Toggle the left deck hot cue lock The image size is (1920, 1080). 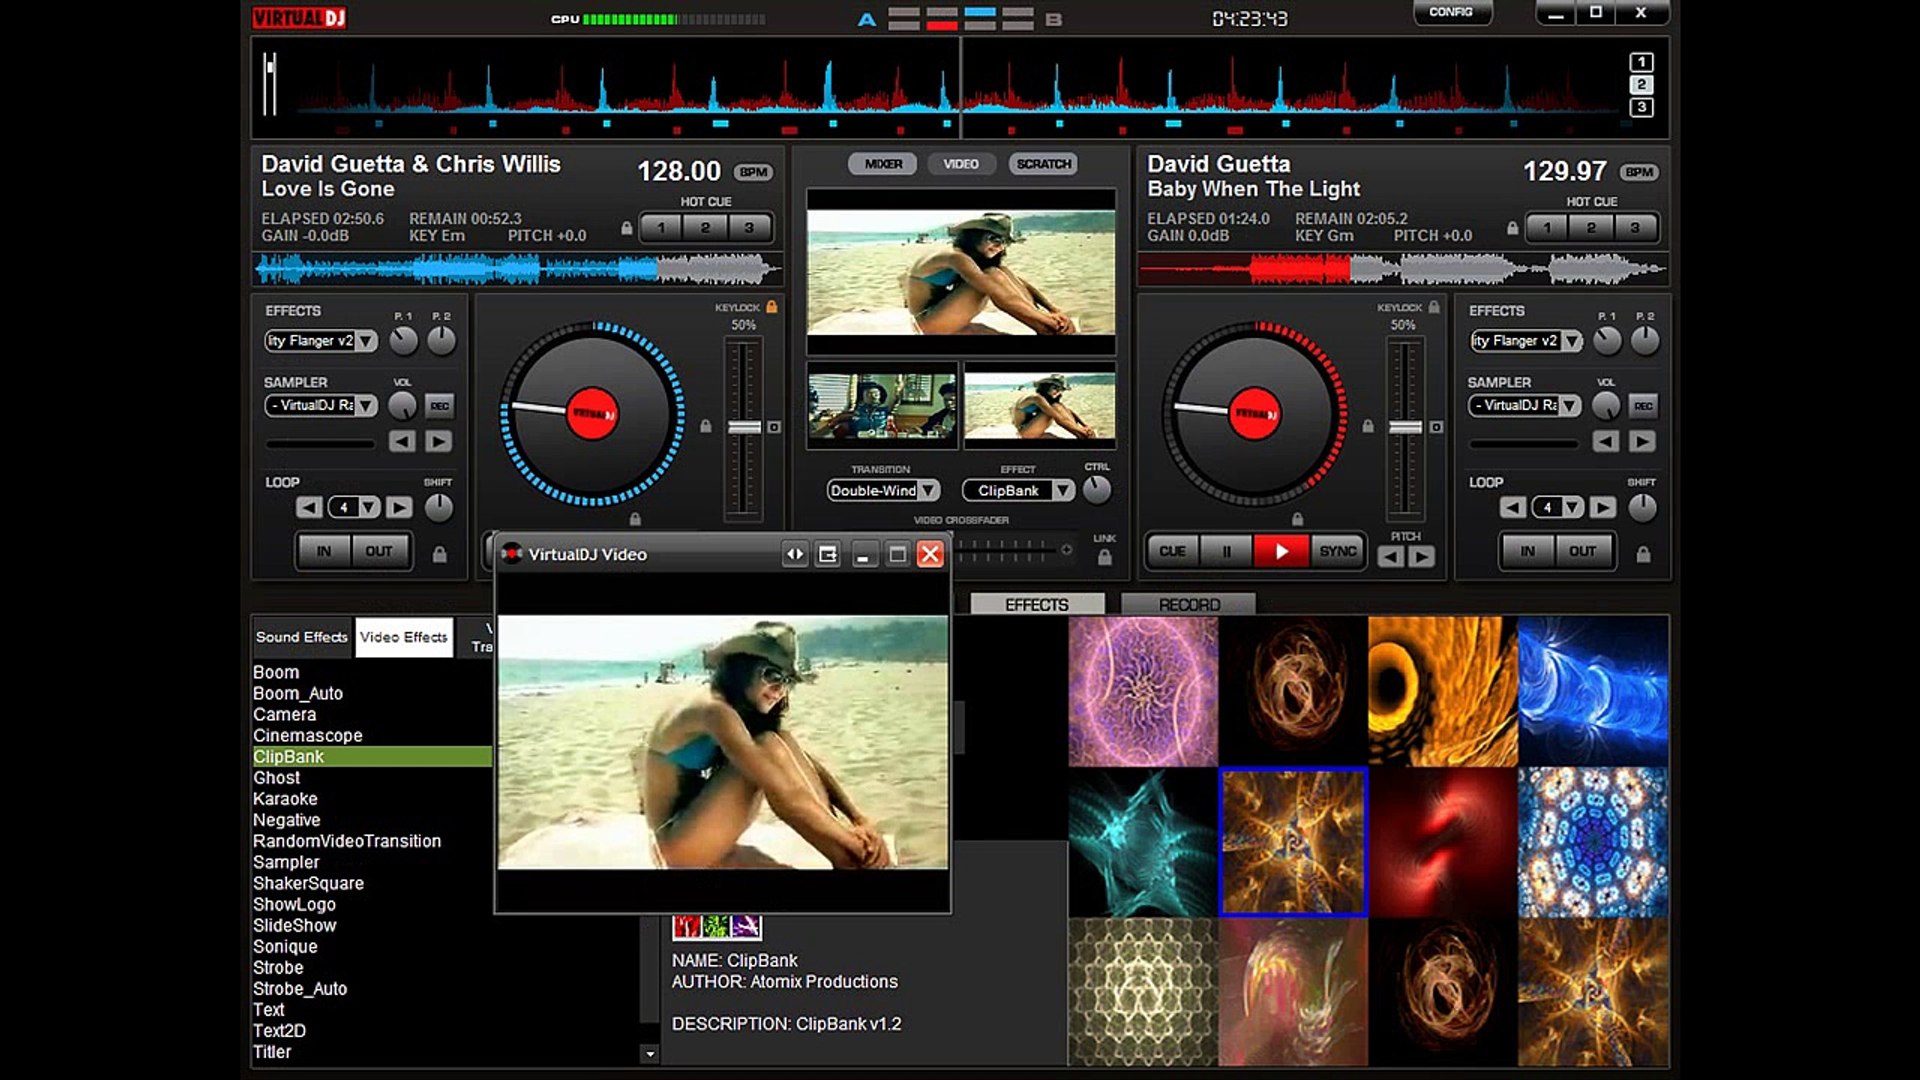point(627,228)
